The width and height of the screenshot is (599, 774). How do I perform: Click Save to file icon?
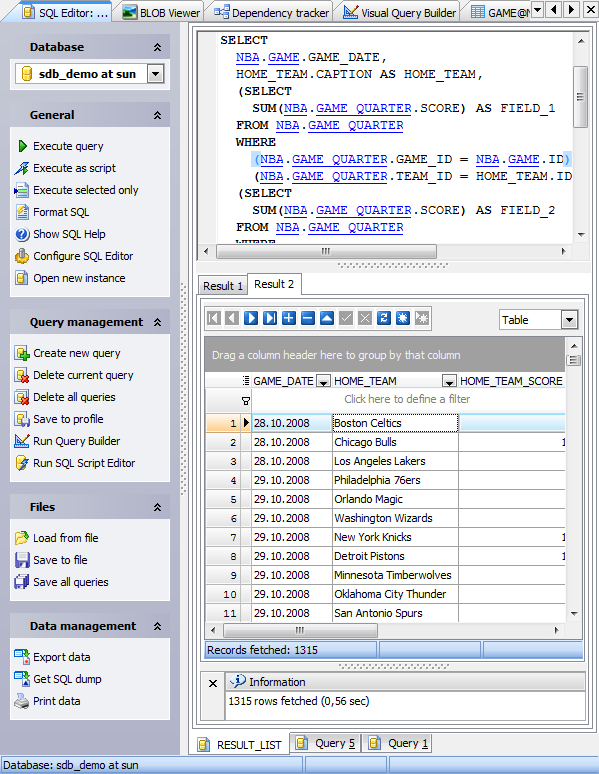(22, 560)
